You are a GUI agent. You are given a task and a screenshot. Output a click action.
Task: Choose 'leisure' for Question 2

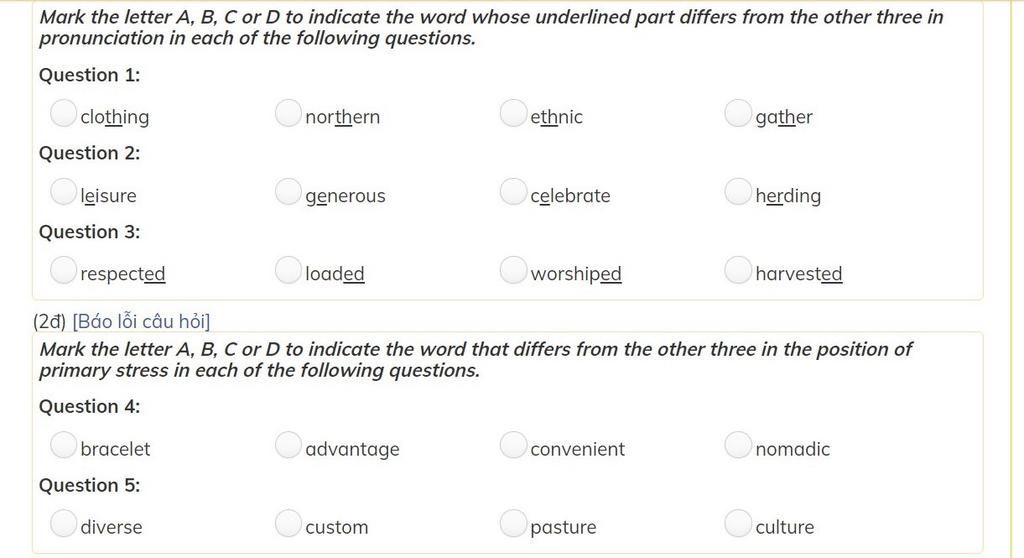[x=63, y=191]
